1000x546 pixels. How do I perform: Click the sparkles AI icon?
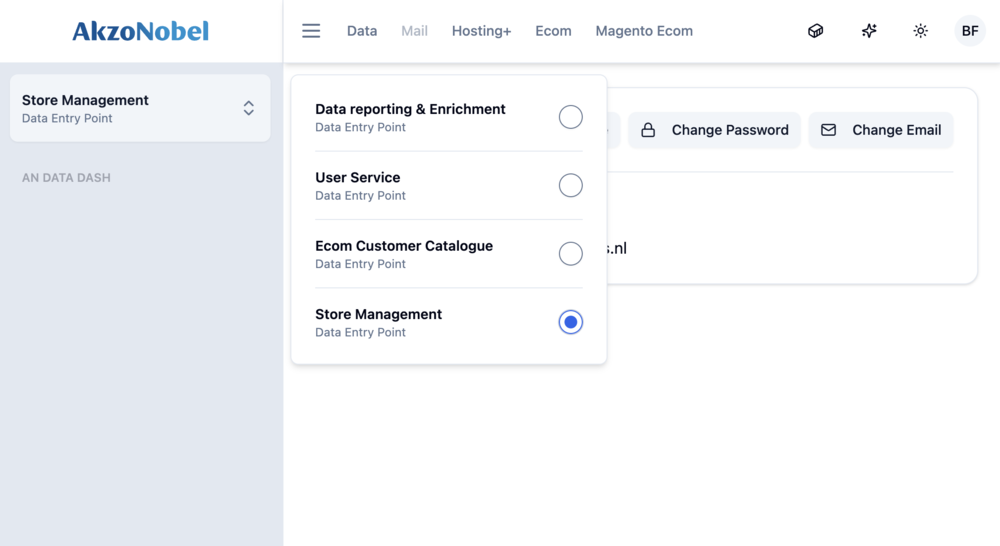pyautogui.click(x=869, y=31)
